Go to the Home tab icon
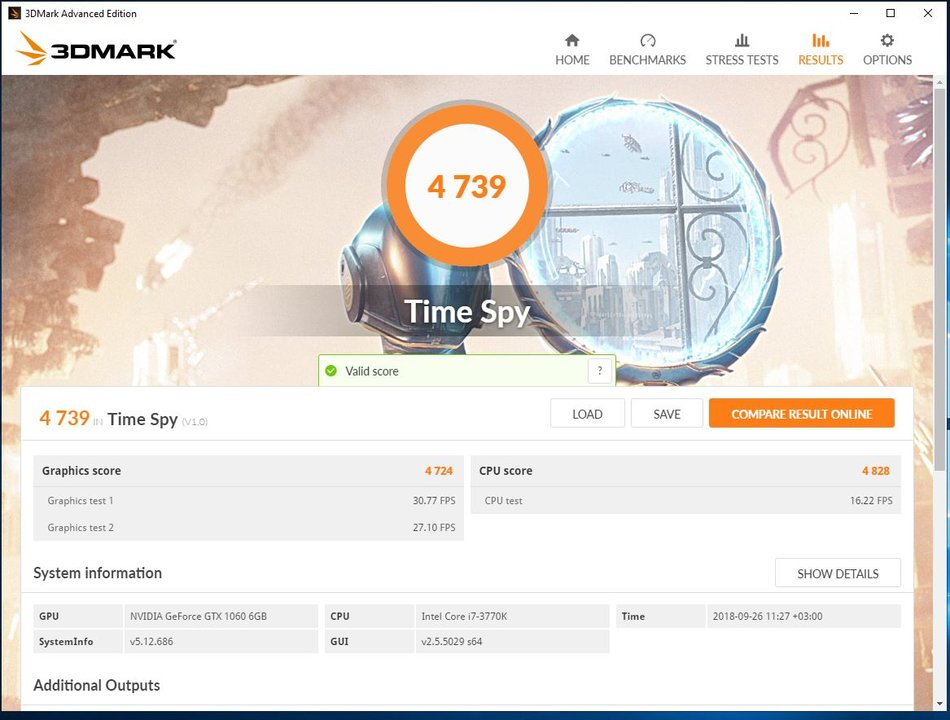The width and height of the screenshot is (950, 720). coord(572,41)
